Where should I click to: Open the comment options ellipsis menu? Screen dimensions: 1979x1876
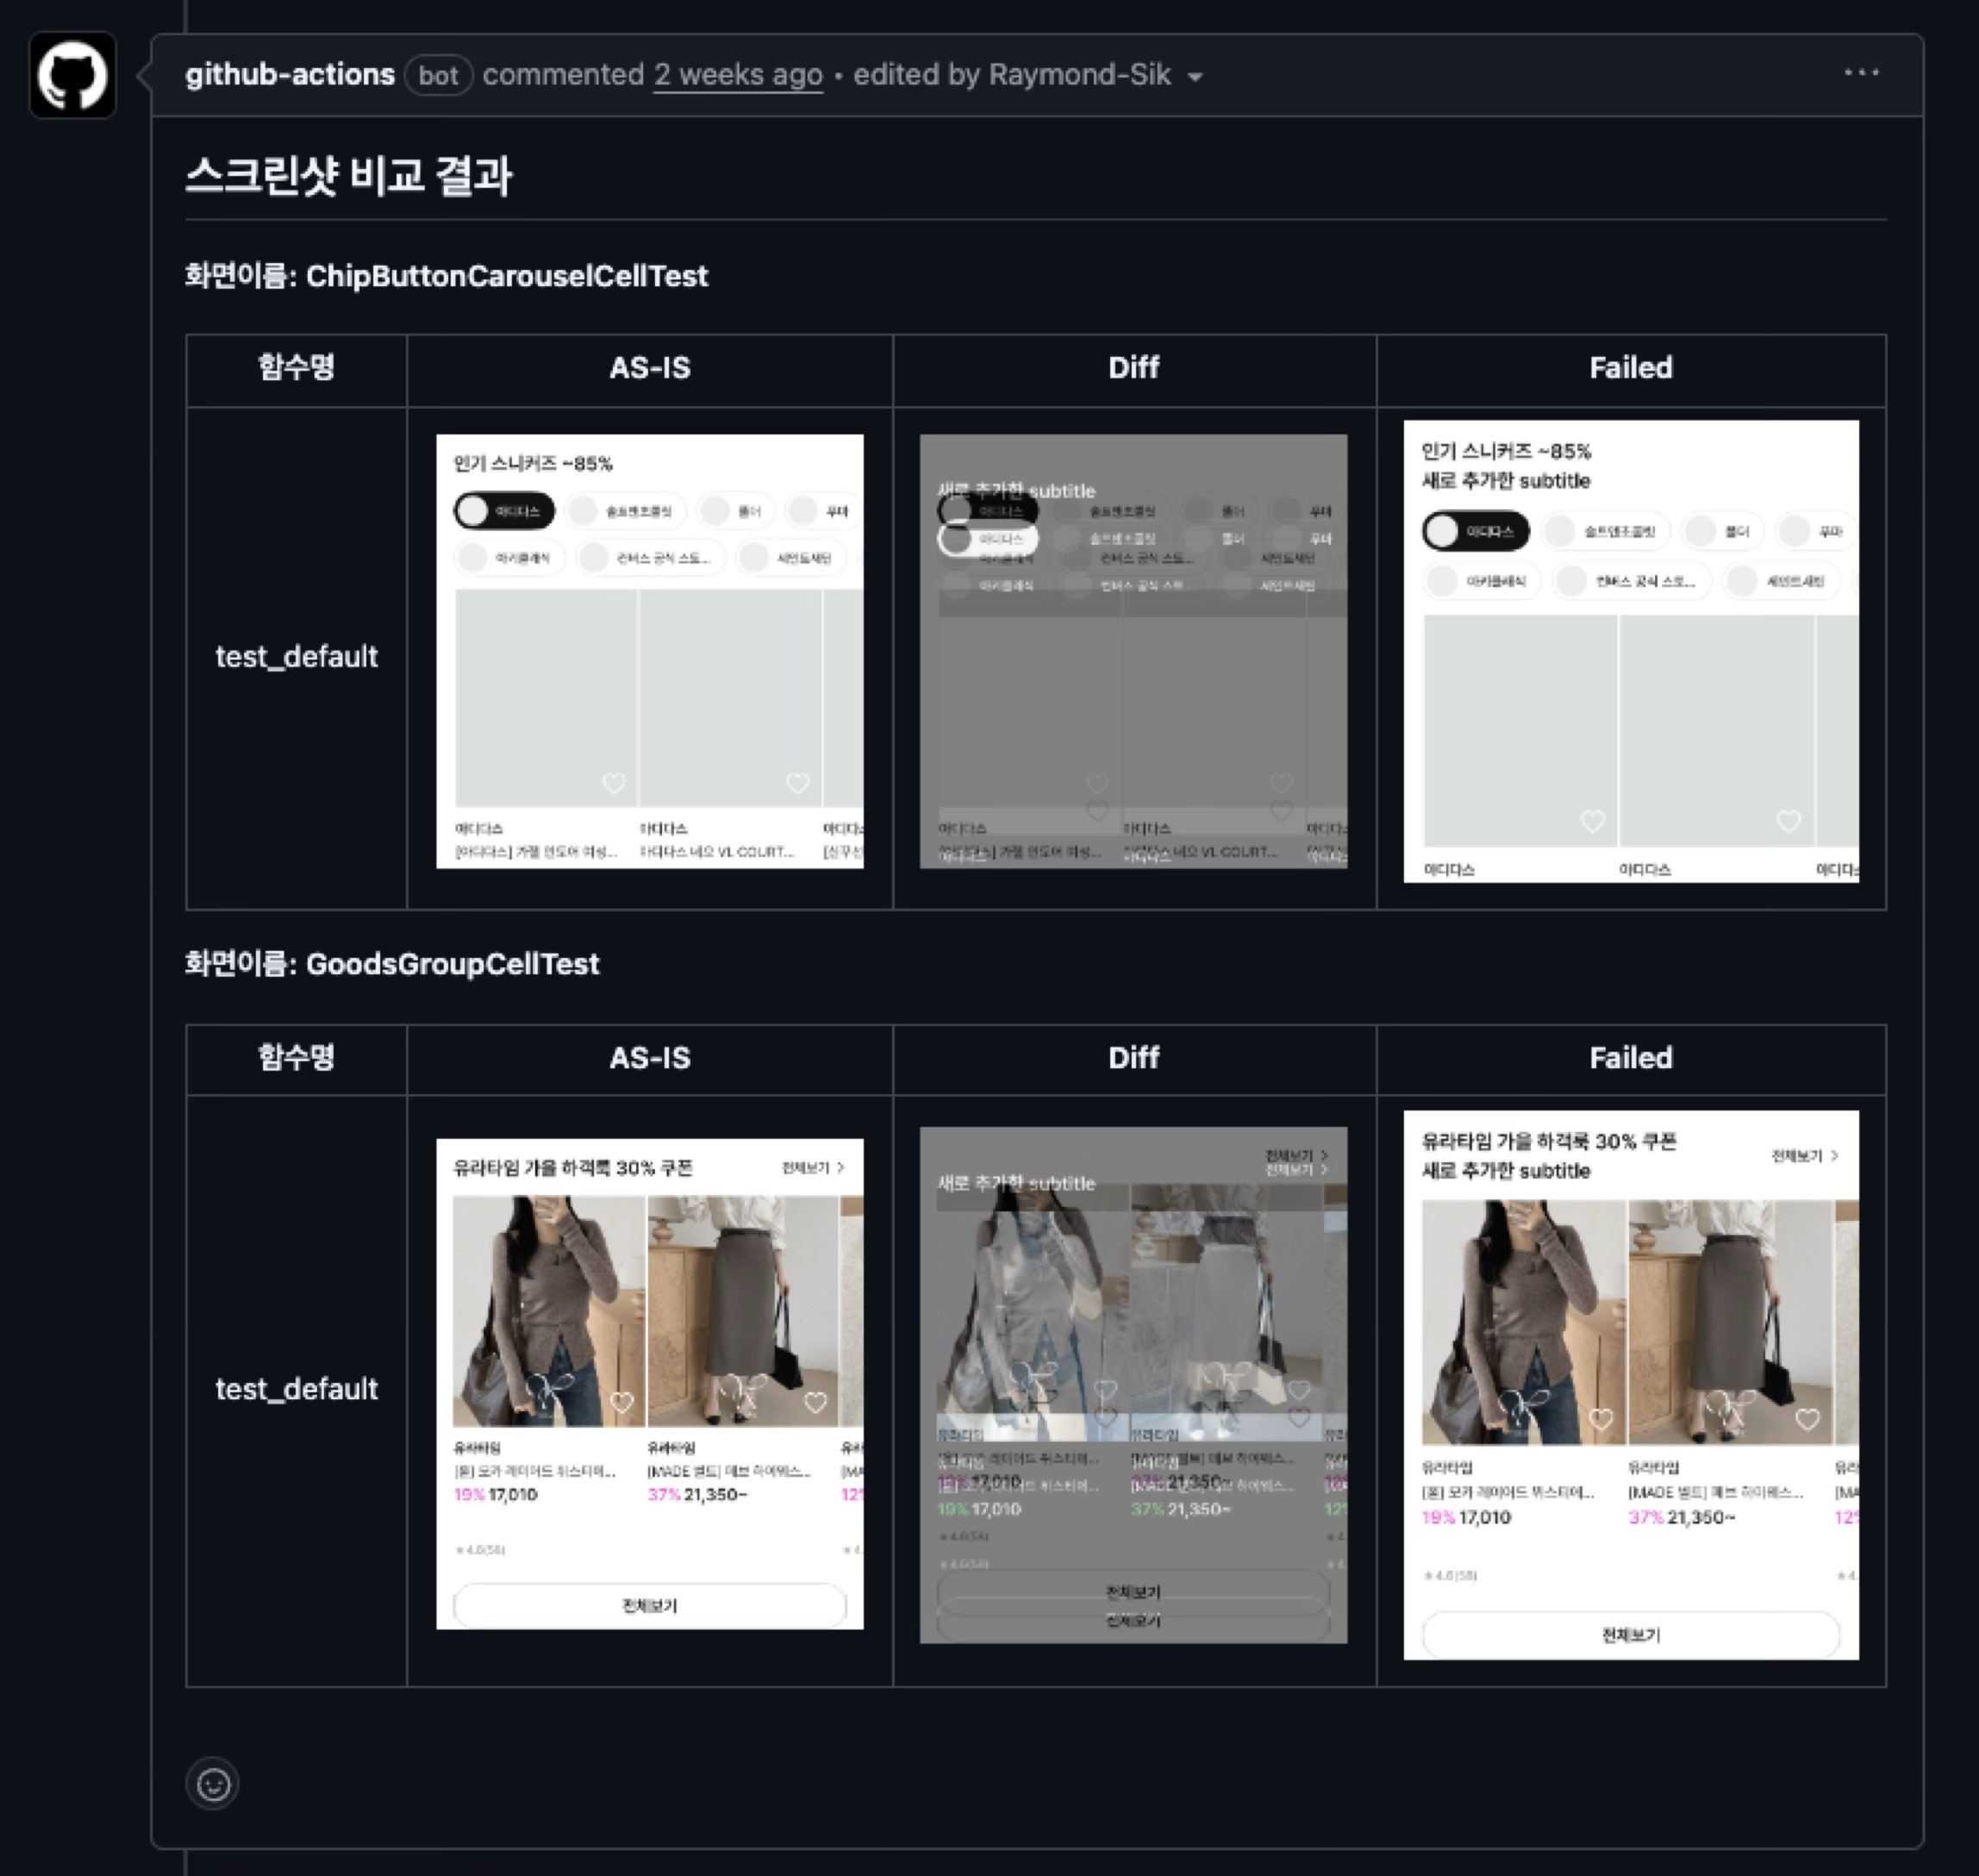[1861, 73]
